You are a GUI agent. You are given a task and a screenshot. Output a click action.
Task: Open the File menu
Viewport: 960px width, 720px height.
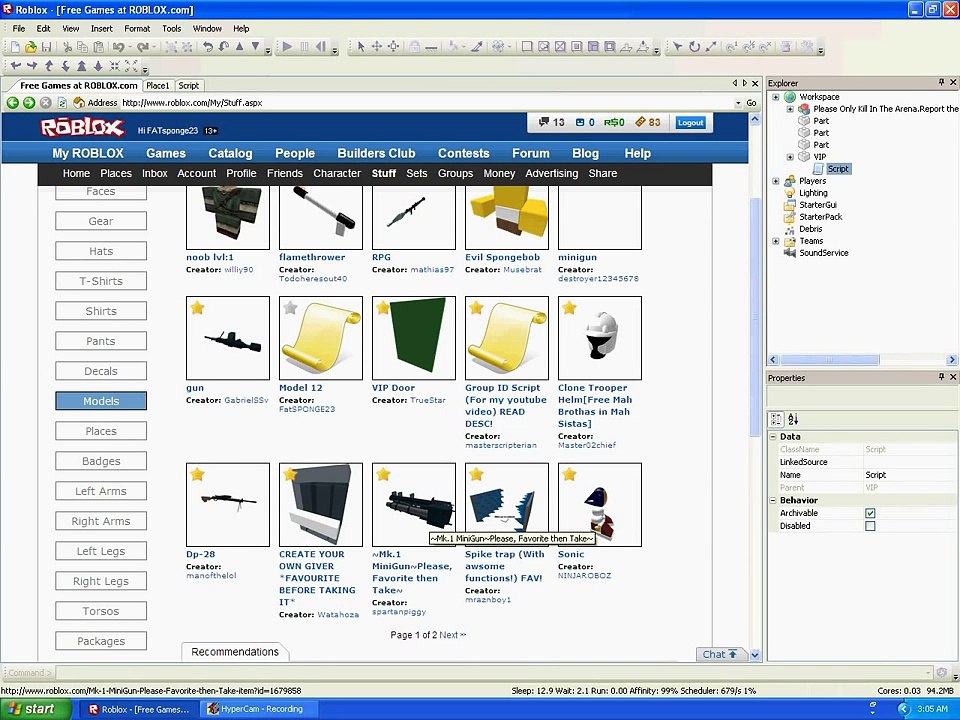point(19,28)
